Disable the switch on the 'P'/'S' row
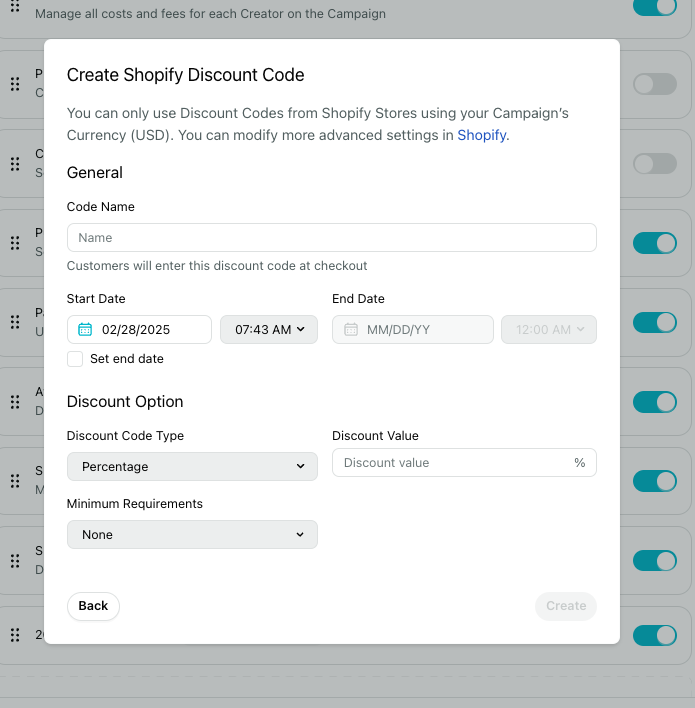 click(x=655, y=243)
